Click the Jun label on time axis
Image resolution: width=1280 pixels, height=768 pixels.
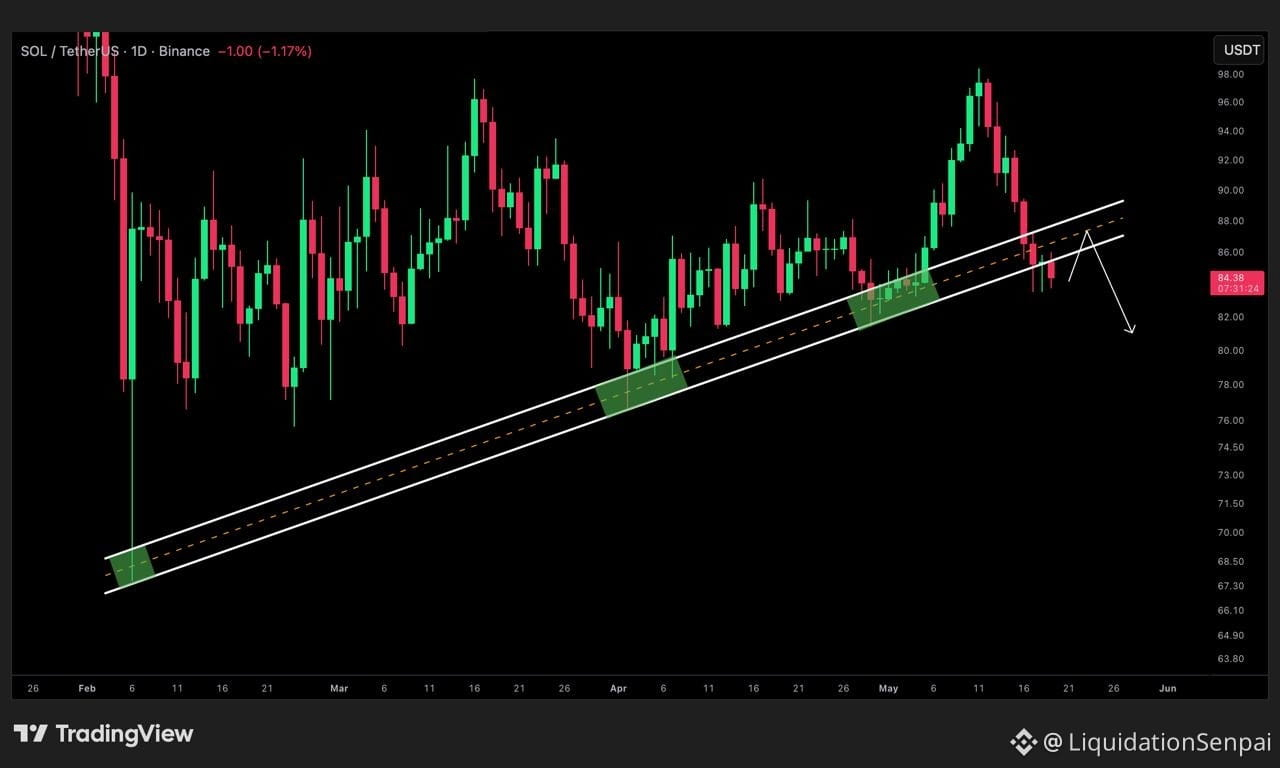point(1167,688)
